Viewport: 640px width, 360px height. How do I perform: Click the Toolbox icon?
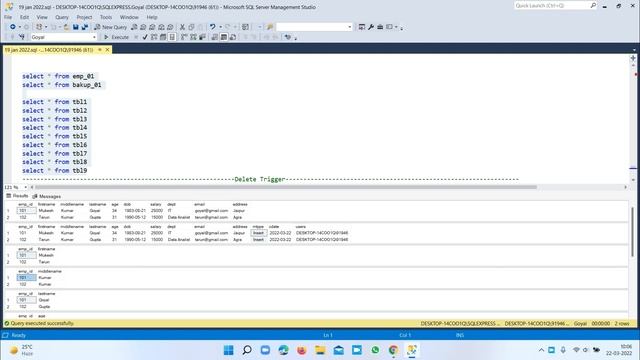pyautogui.click(x=380, y=27)
